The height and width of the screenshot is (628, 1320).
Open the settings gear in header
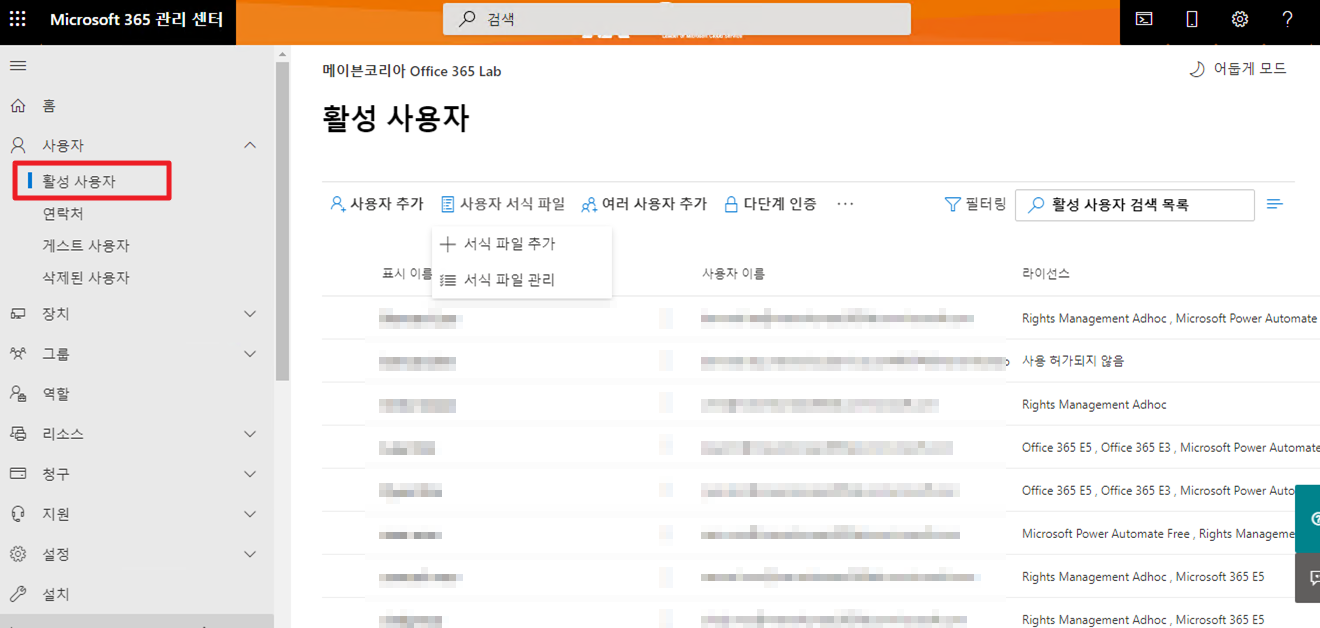point(1239,19)
